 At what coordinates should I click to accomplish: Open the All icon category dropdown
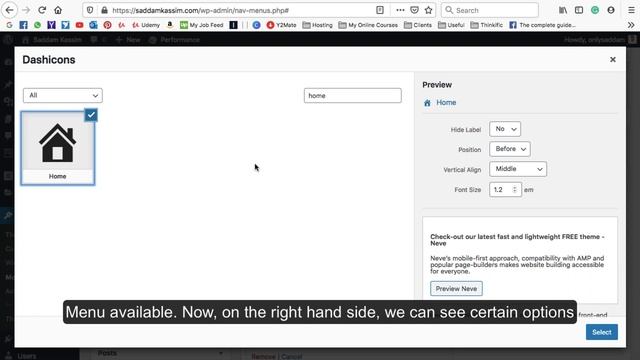point(63,96)
